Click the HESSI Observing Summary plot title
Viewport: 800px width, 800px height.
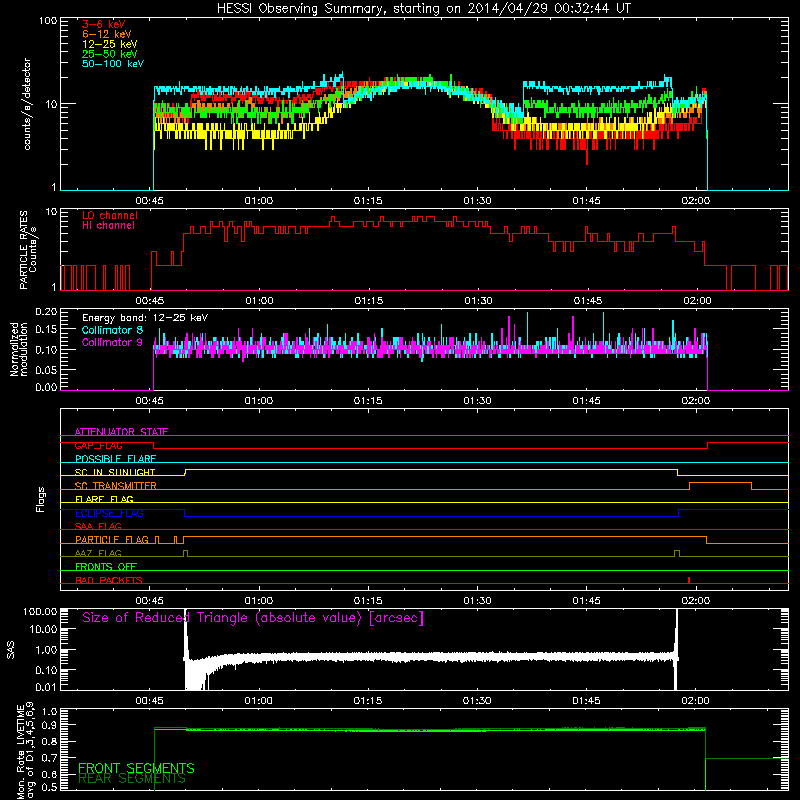coord(423,8)
